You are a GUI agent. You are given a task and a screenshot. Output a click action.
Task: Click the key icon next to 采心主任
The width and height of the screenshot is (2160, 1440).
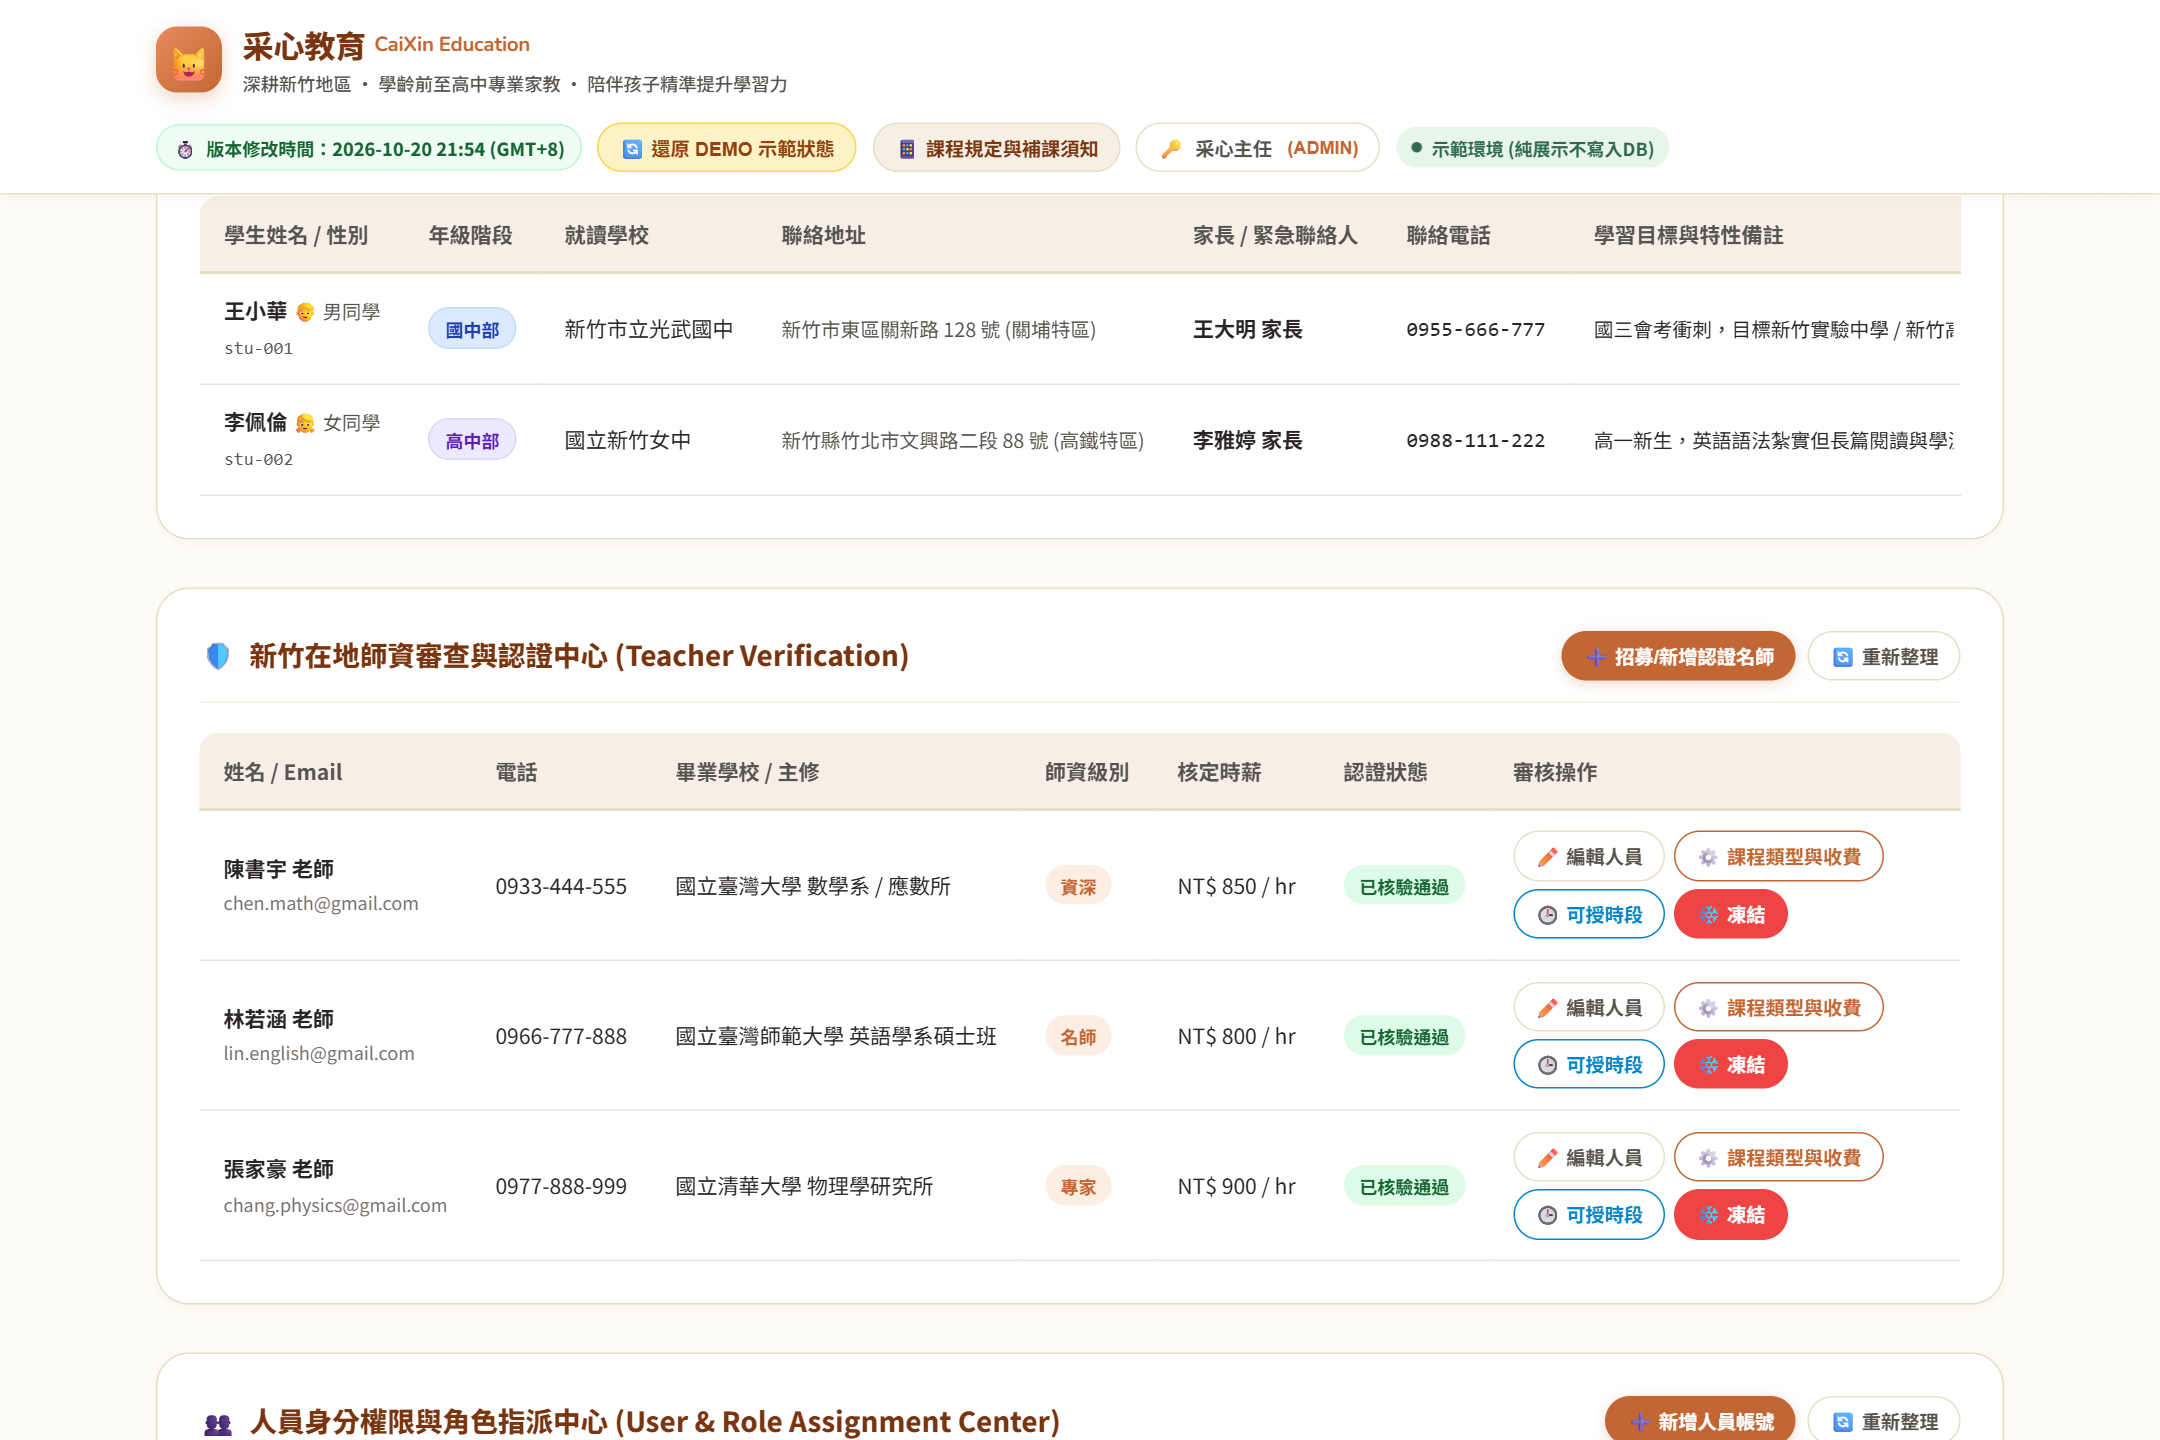pyautogui.click(x=1171, y=149)
